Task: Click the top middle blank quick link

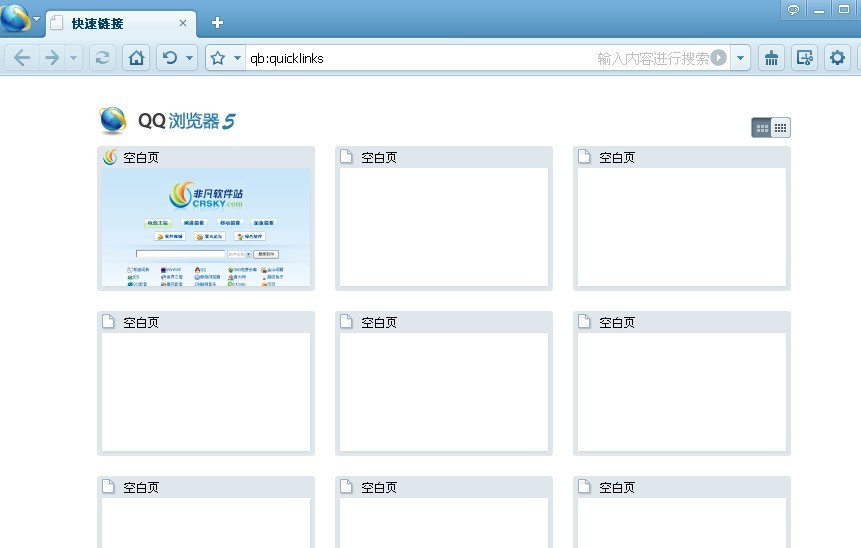Action: [x=444, y=219]
